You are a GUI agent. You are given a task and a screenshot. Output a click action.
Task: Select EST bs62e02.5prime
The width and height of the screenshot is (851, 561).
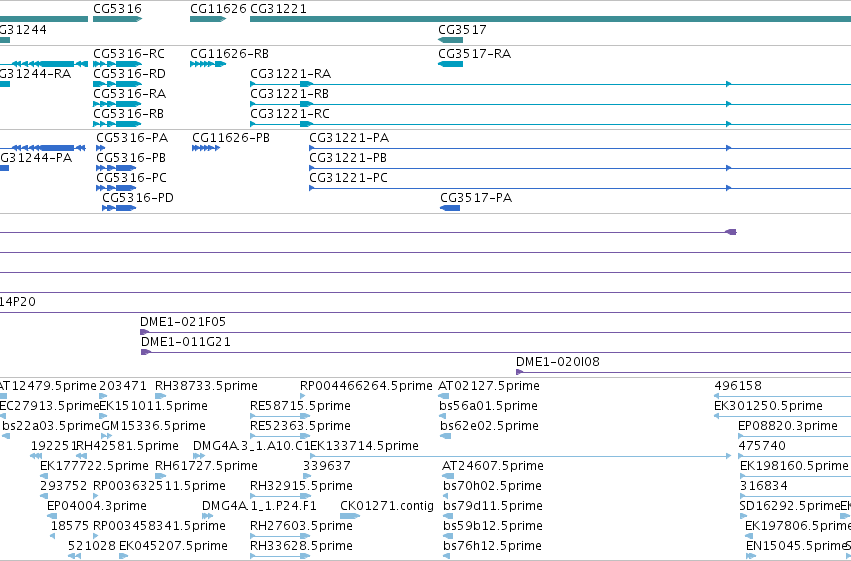pos(490,426)
